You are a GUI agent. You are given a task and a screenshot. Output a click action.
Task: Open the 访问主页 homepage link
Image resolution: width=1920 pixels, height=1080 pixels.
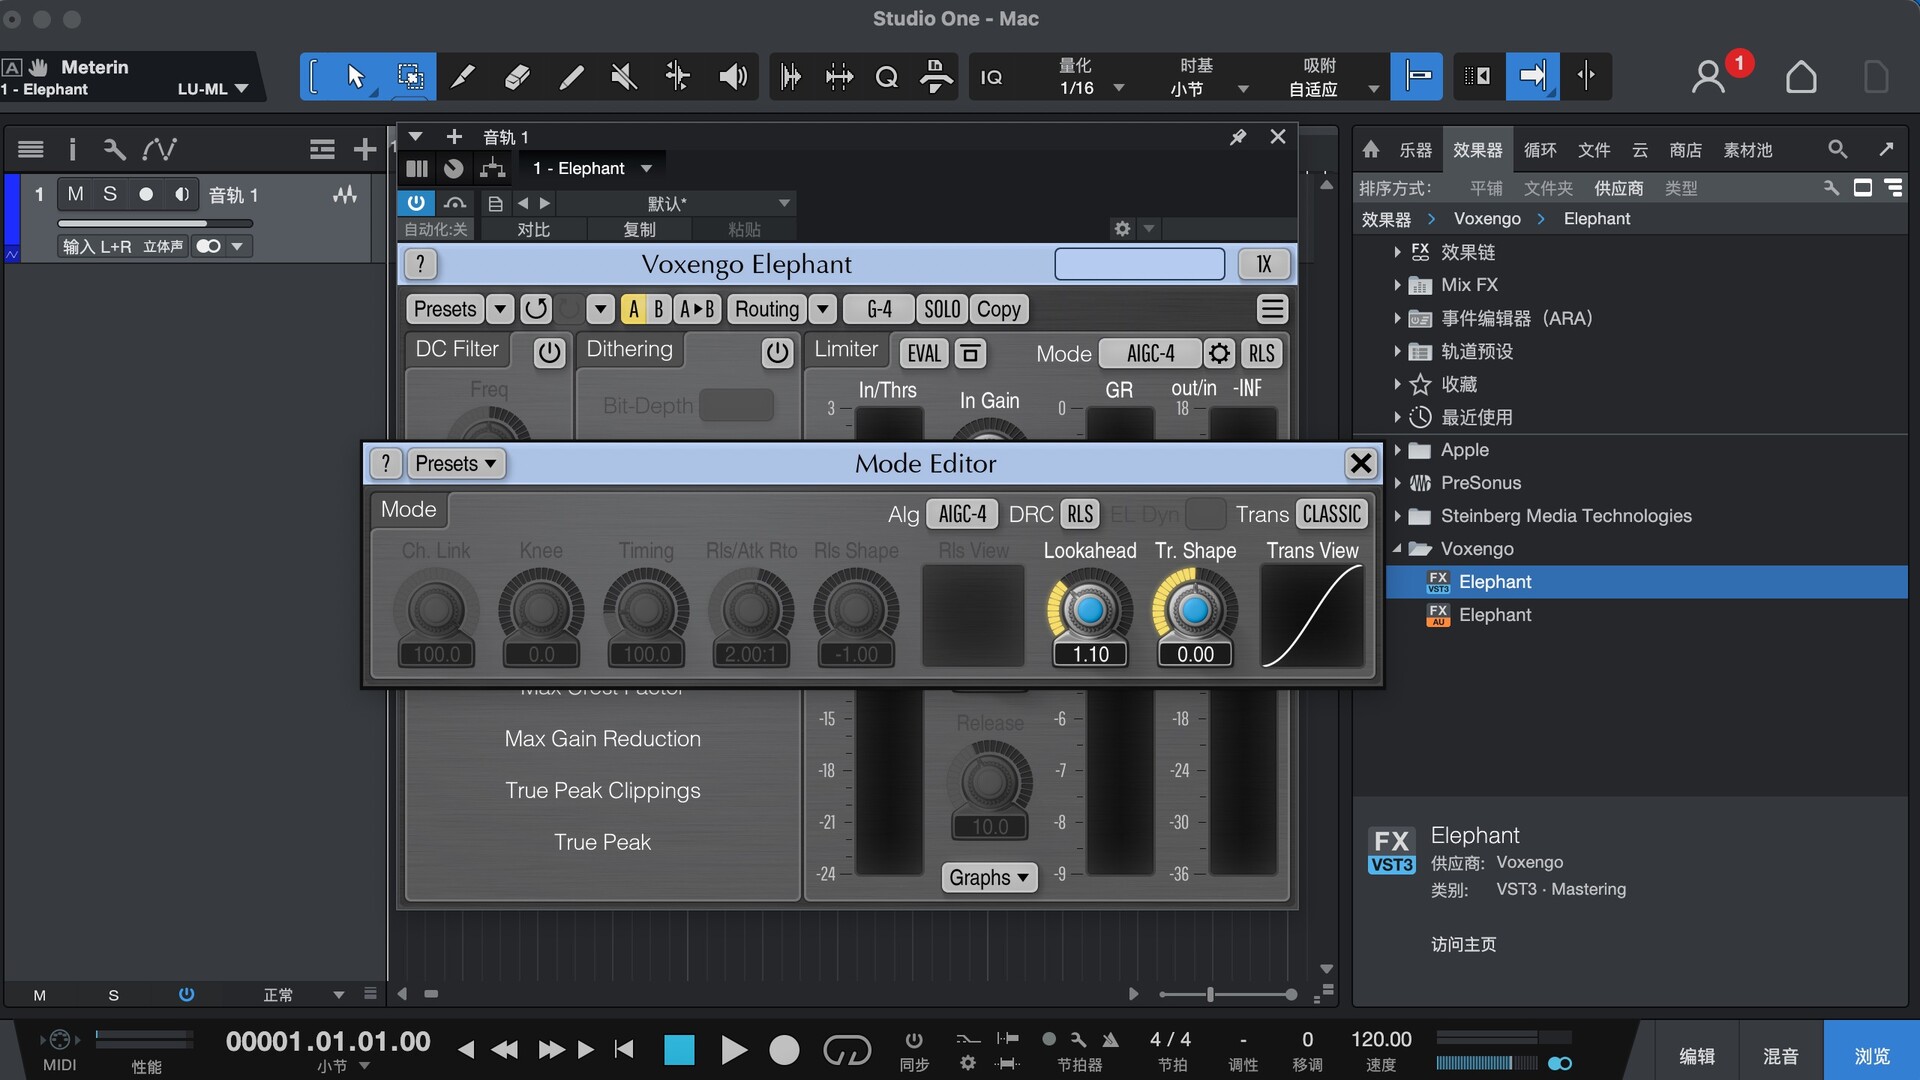point(1463,944)
